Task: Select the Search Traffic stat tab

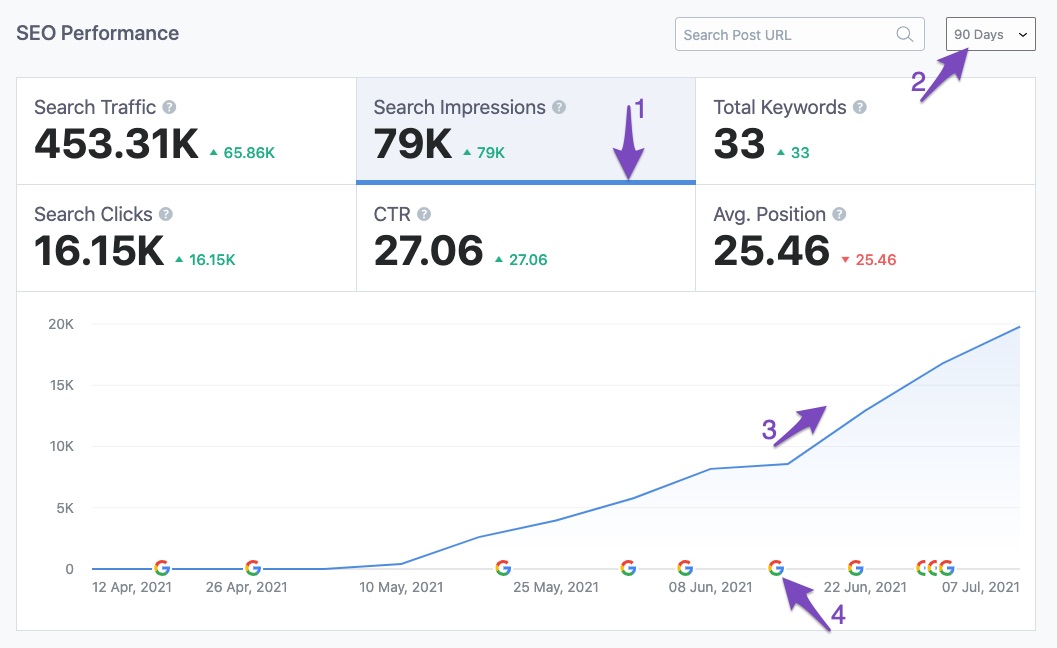Action: [x=186, y=131]
